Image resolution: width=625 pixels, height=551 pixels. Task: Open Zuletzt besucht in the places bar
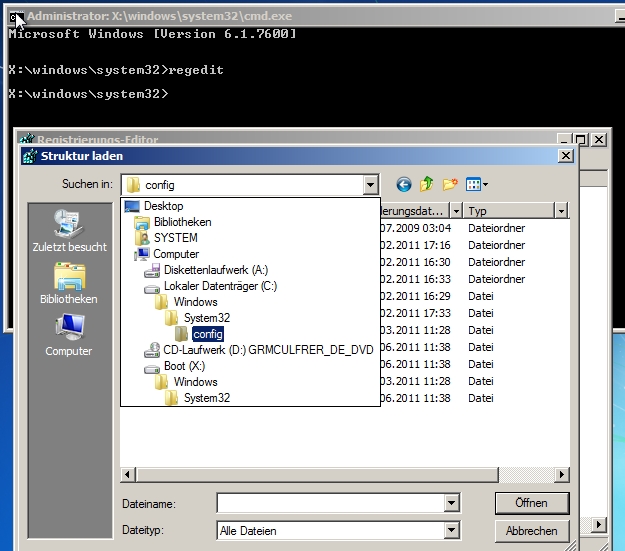(69, 231)
